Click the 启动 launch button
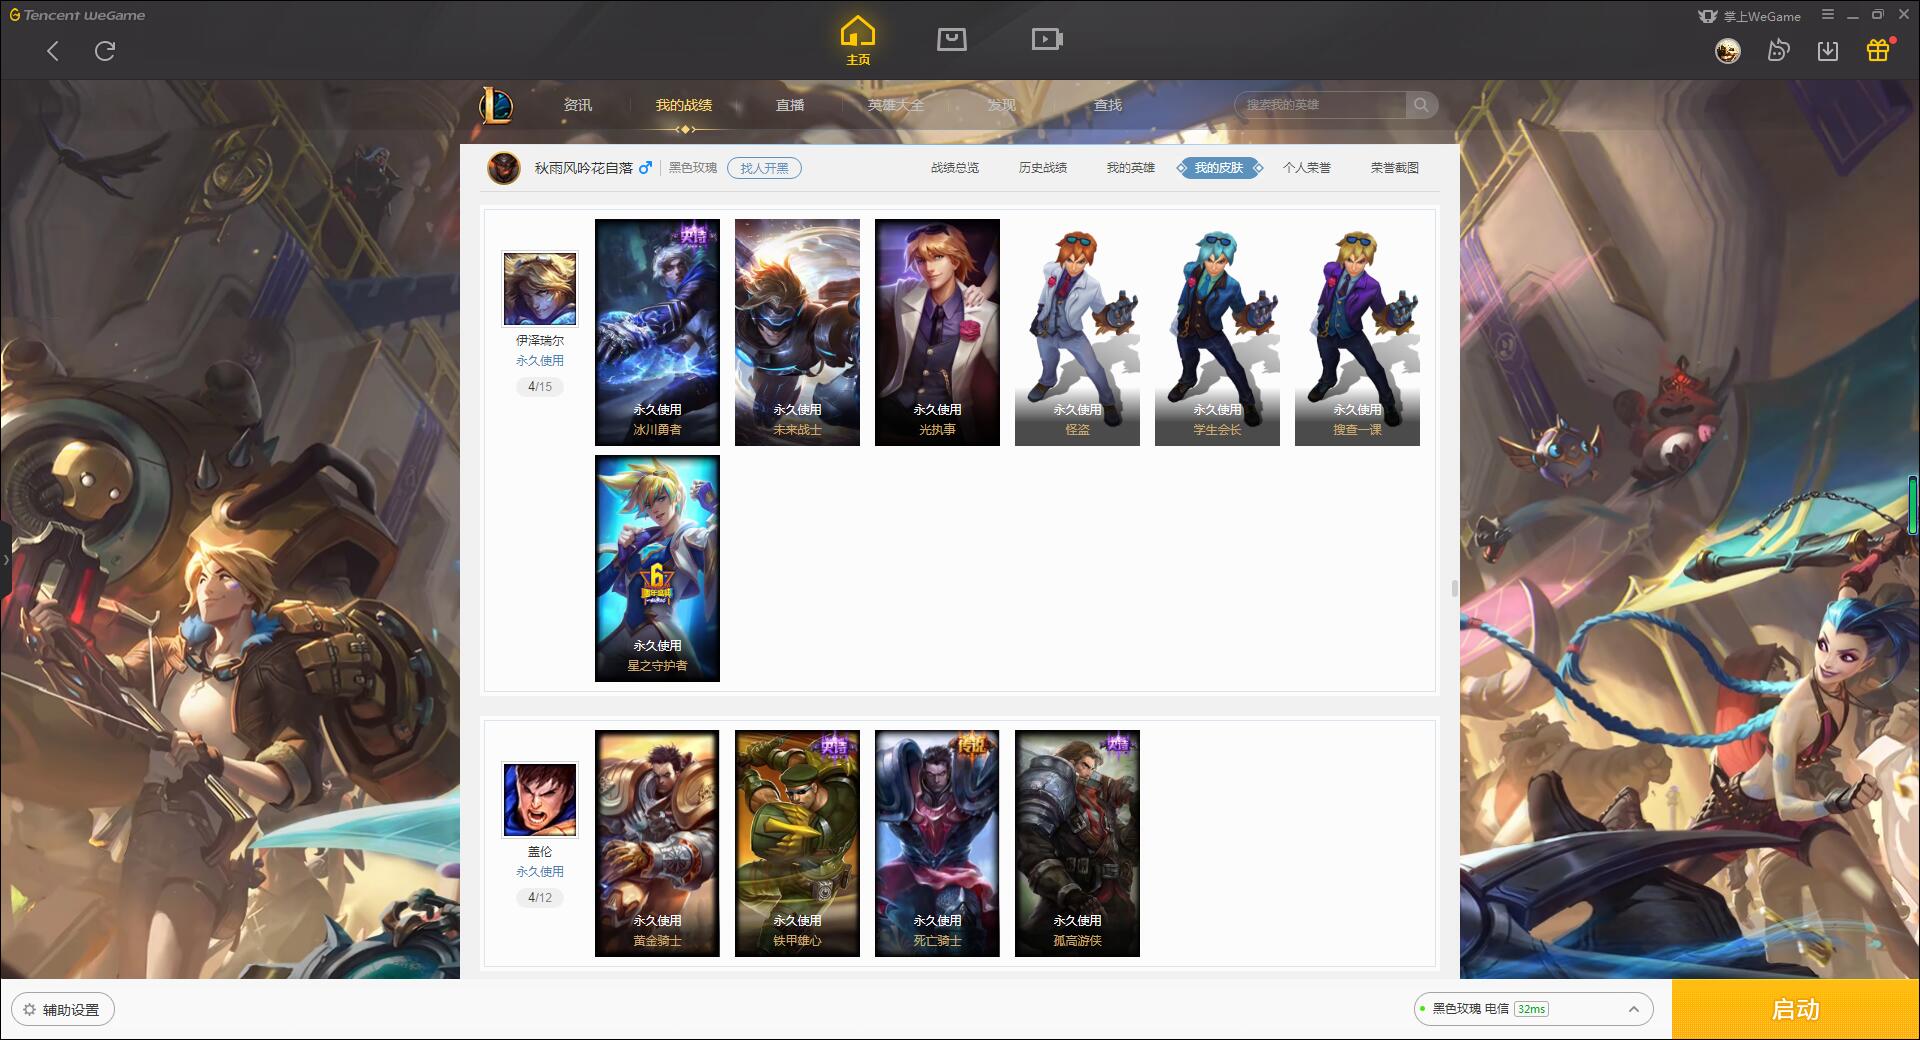The height and width of the screenshot is (1040, 1920). [x=1795, y=1009]
